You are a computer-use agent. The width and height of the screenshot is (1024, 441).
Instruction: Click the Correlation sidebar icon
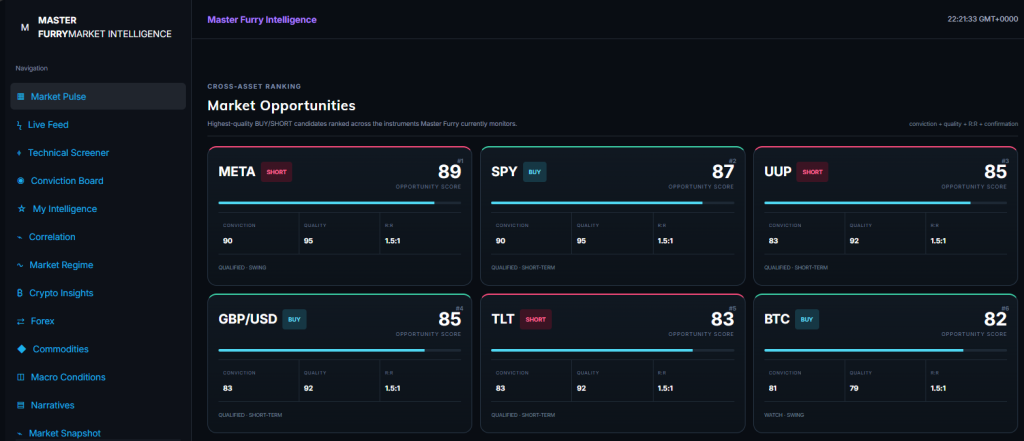(20, 237)
